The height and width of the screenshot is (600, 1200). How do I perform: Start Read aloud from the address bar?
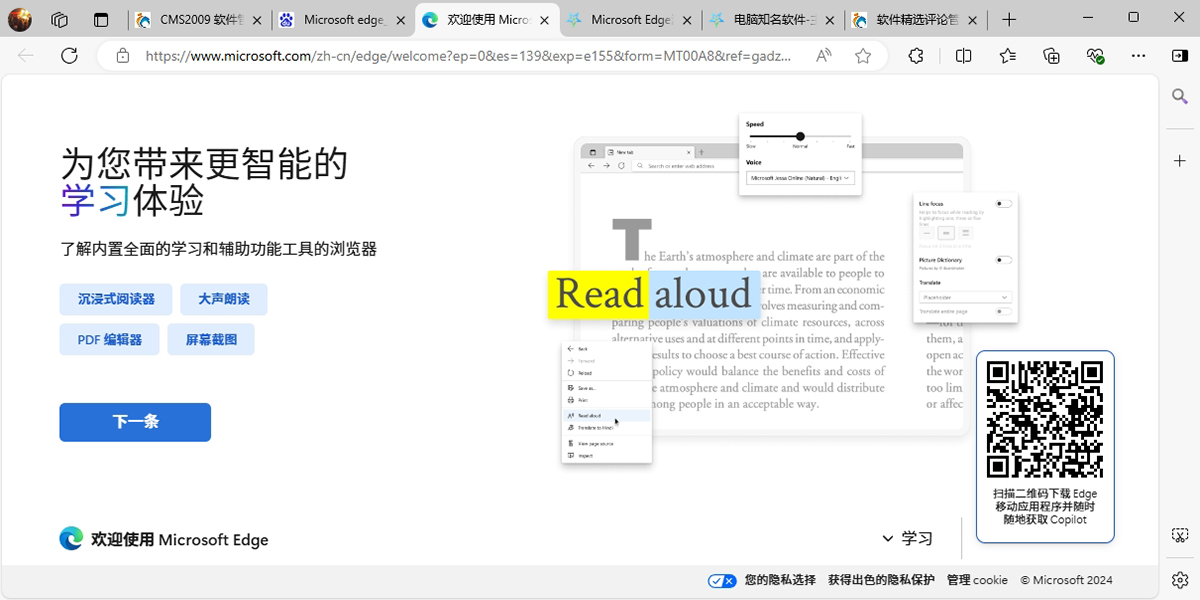pos(824,56)
